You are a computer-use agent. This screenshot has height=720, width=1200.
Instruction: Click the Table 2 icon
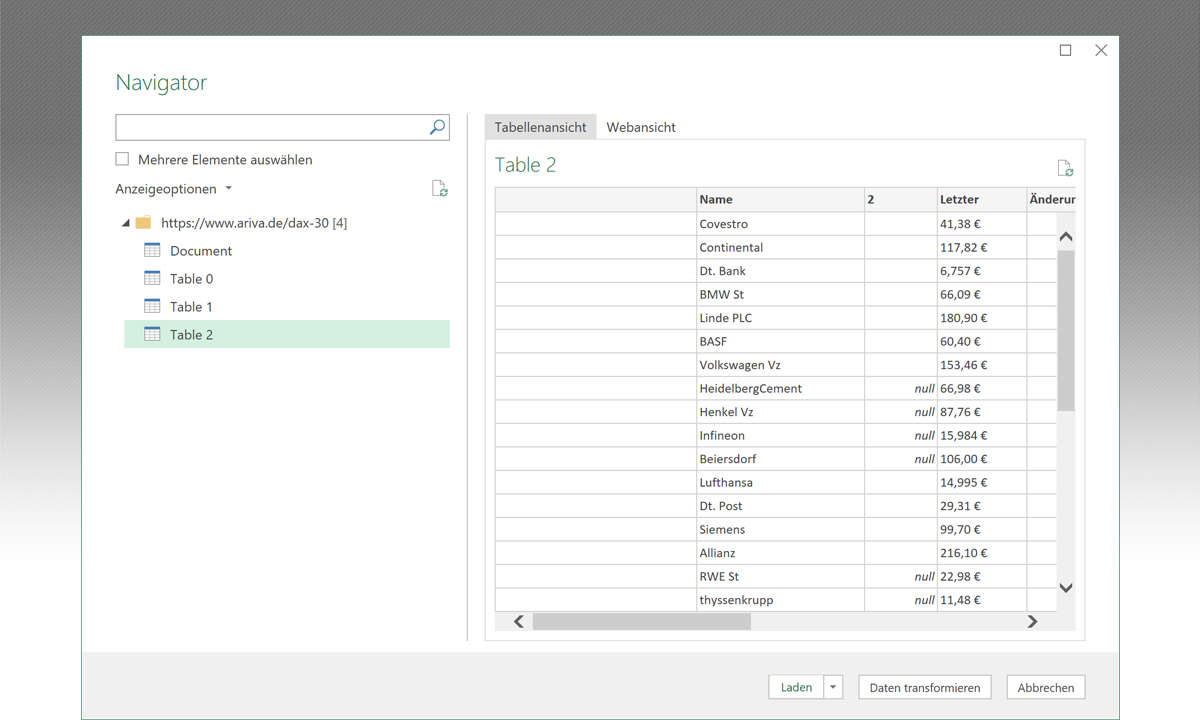click(x=152, y=334)
